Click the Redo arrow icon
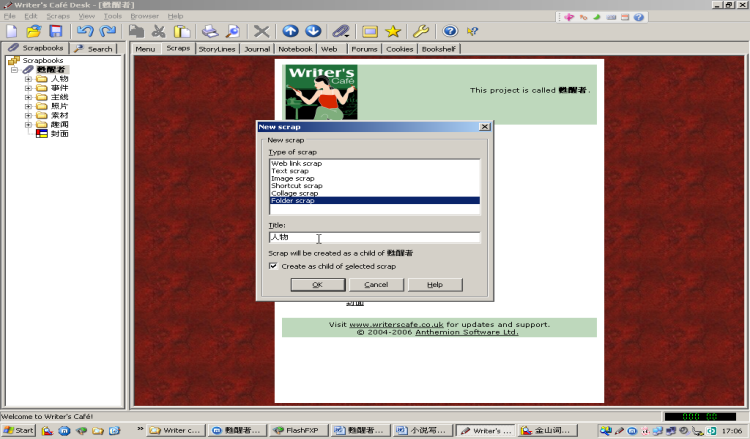Viewport: 750px width, 439px height. [108, 32]
